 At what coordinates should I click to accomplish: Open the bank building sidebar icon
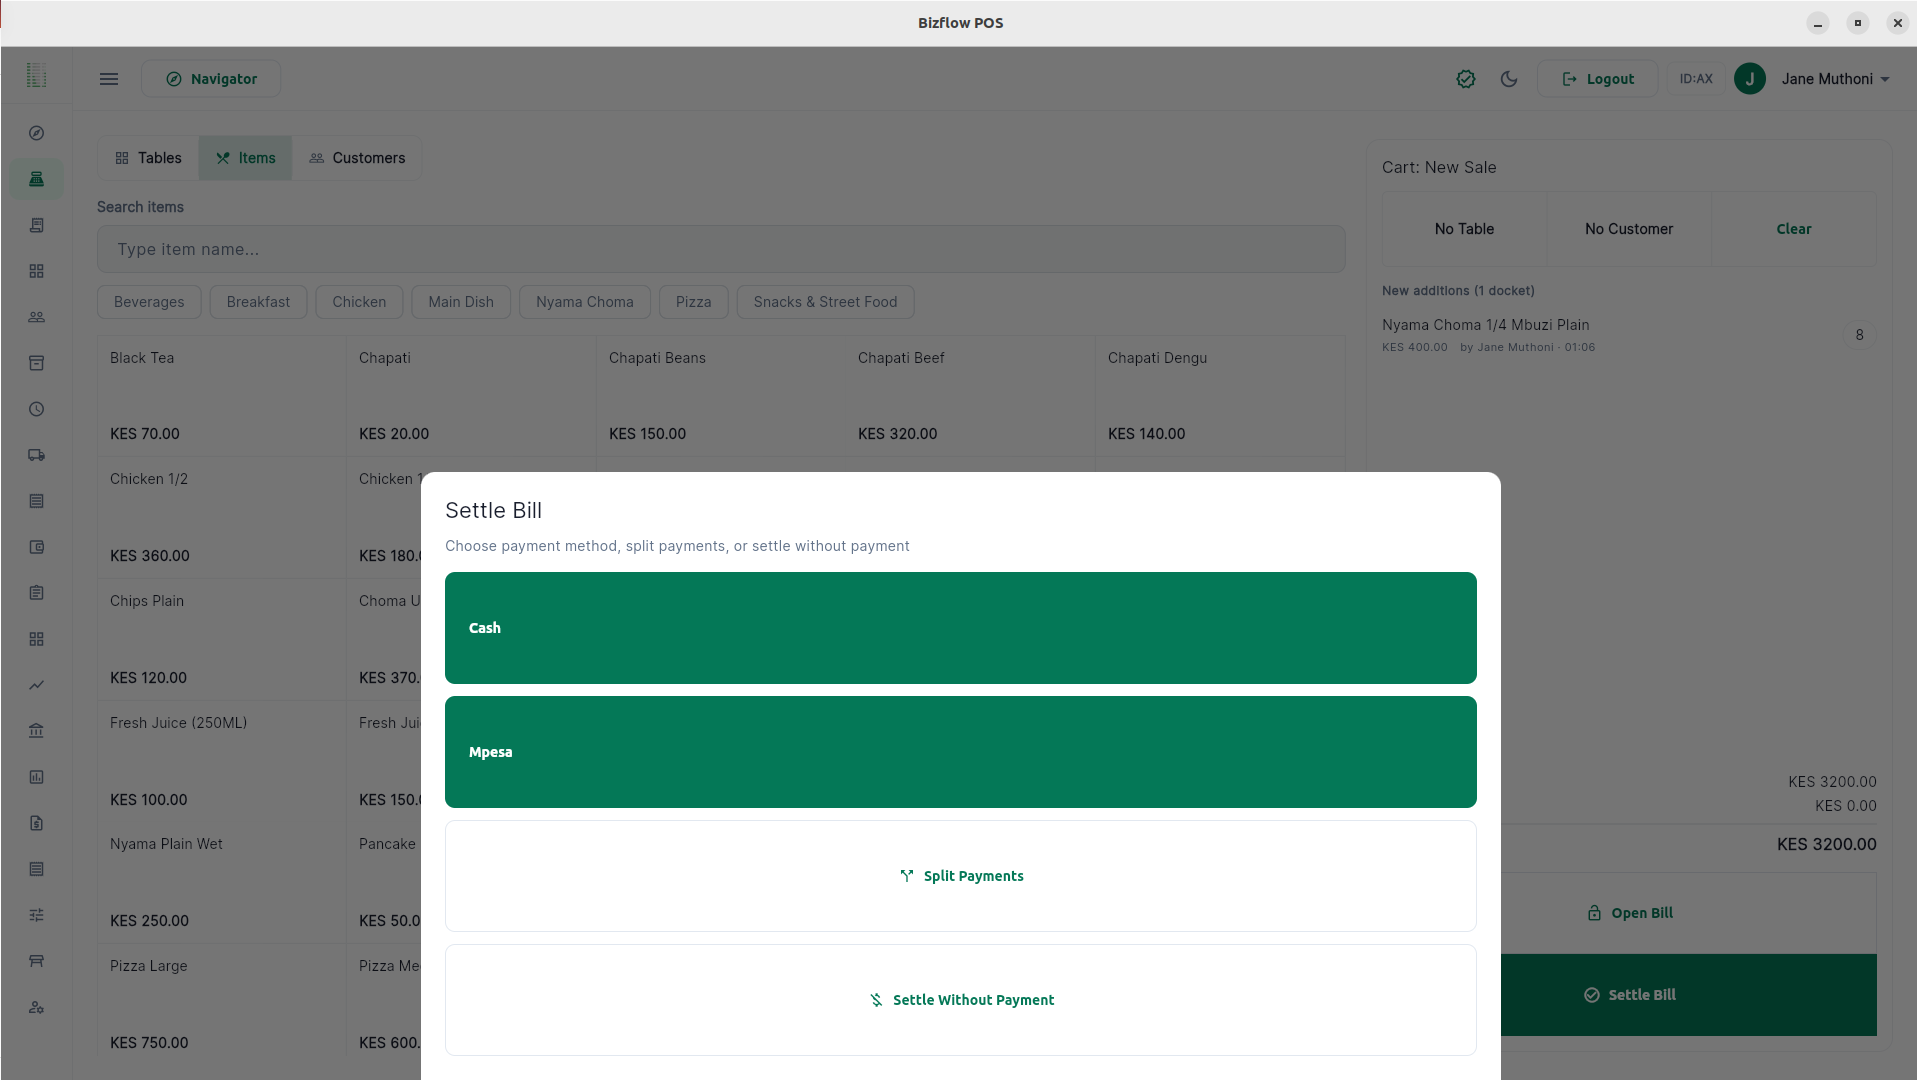[x=37, y=731]
